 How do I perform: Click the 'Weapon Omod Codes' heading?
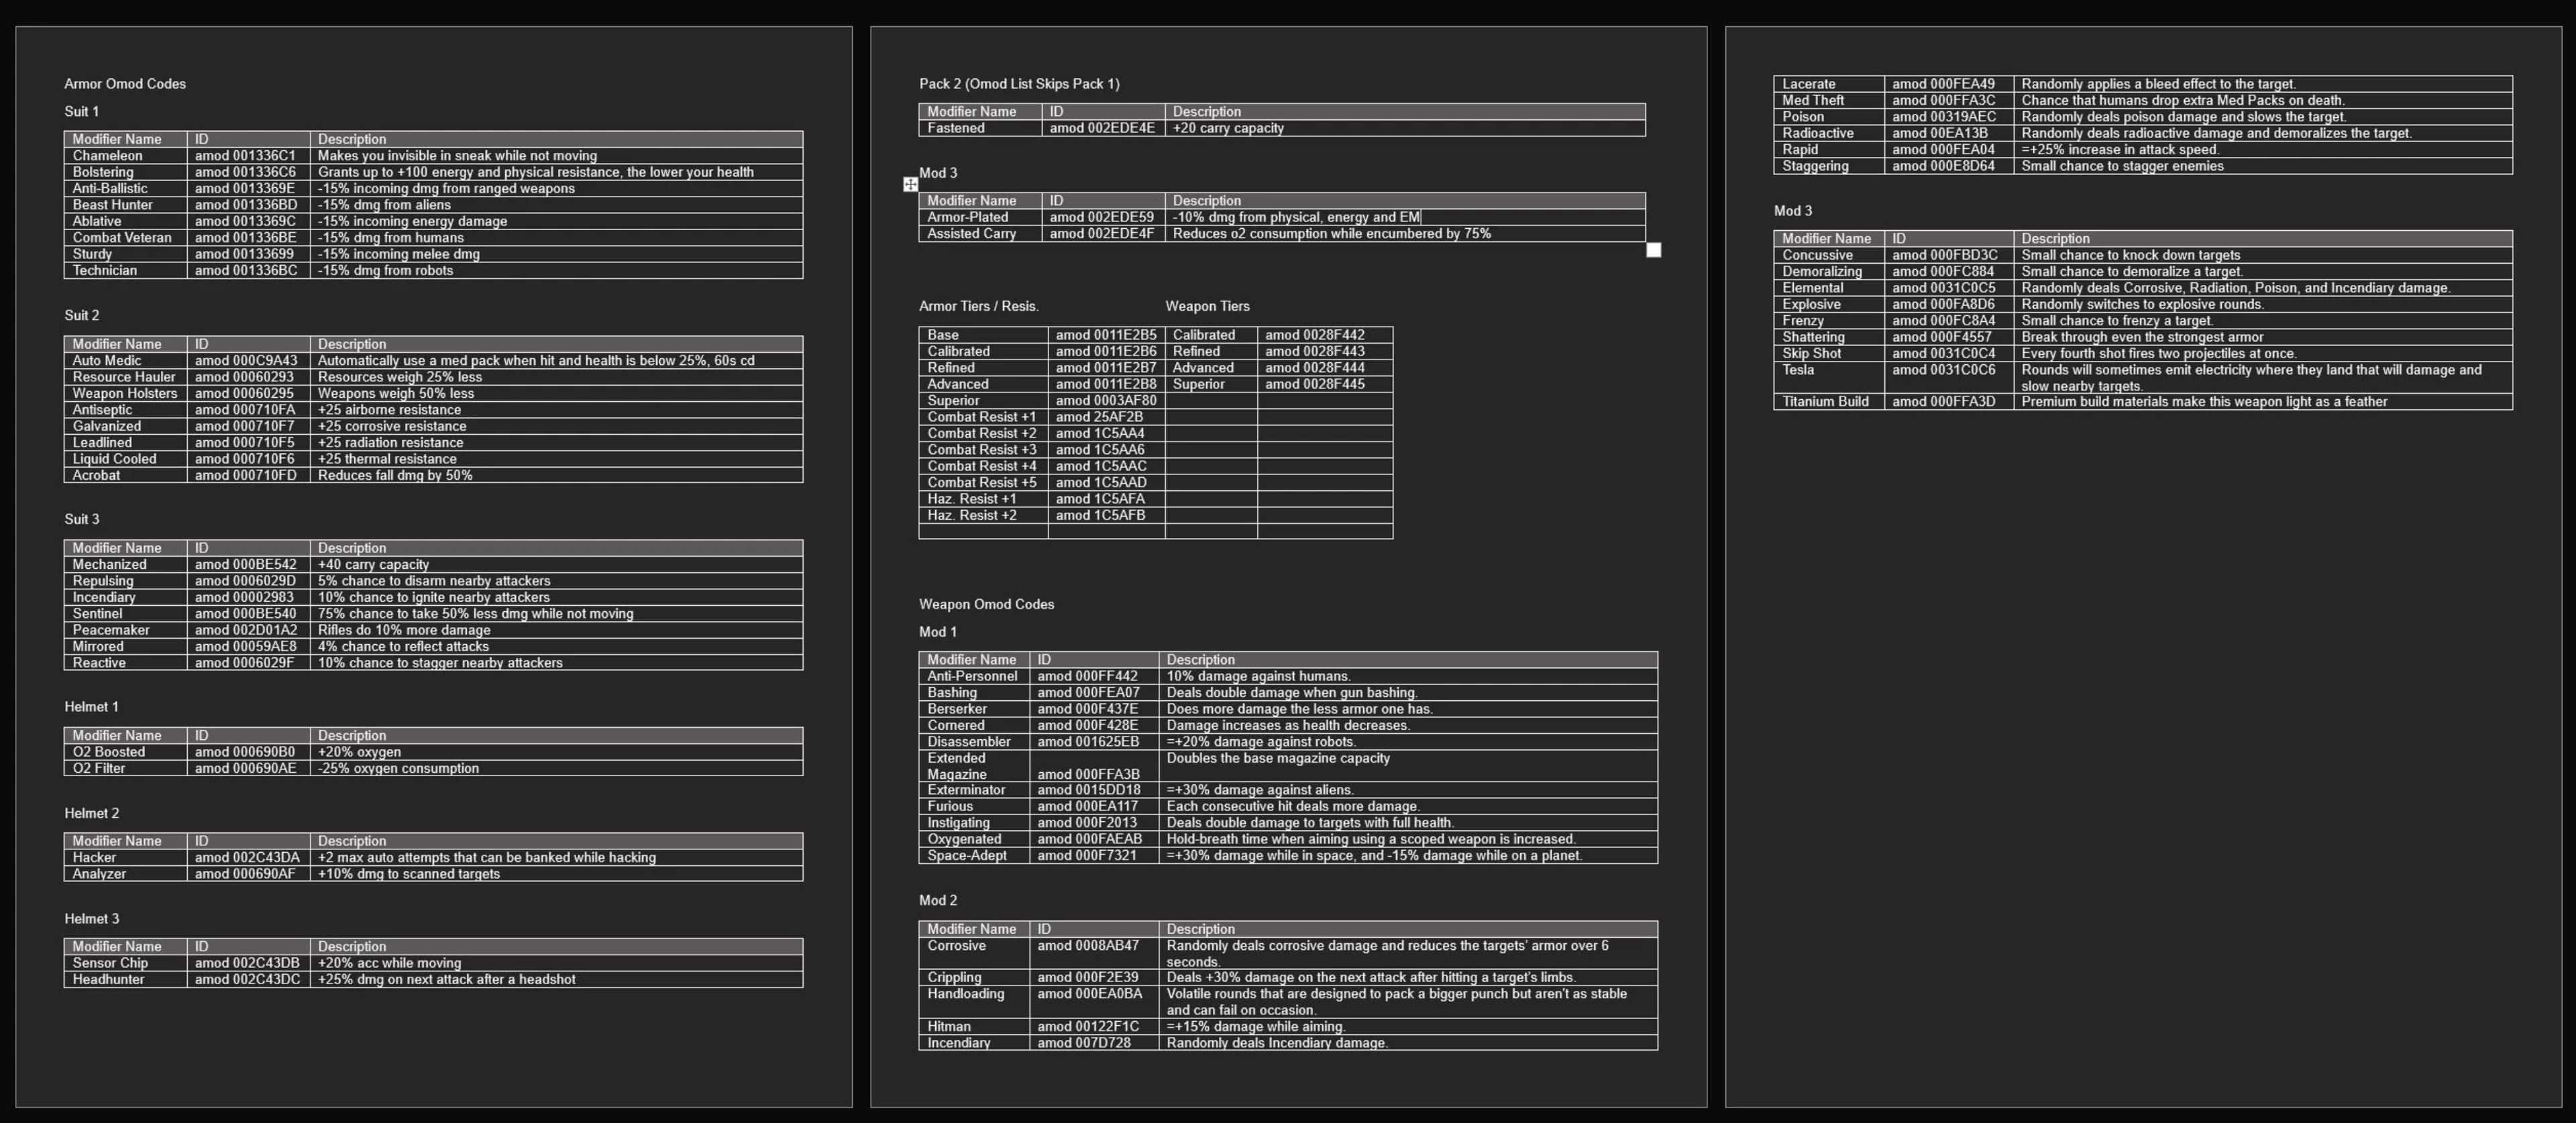click(x=986, y=604)
